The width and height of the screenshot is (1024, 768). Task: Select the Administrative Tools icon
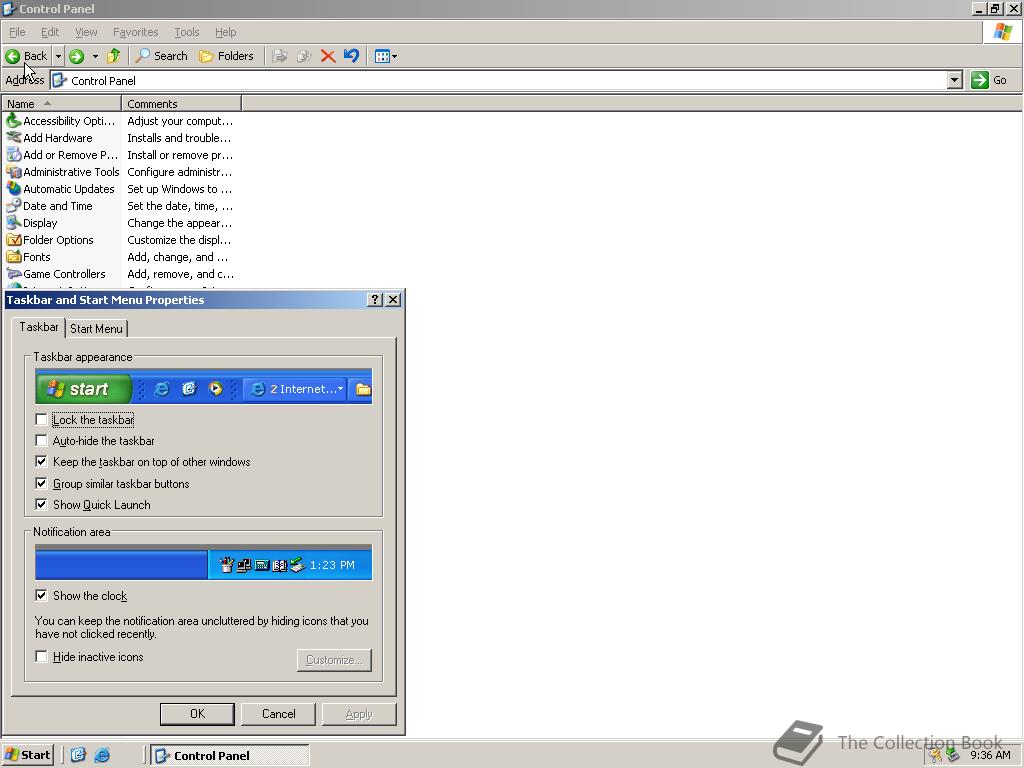pos(14,172)
